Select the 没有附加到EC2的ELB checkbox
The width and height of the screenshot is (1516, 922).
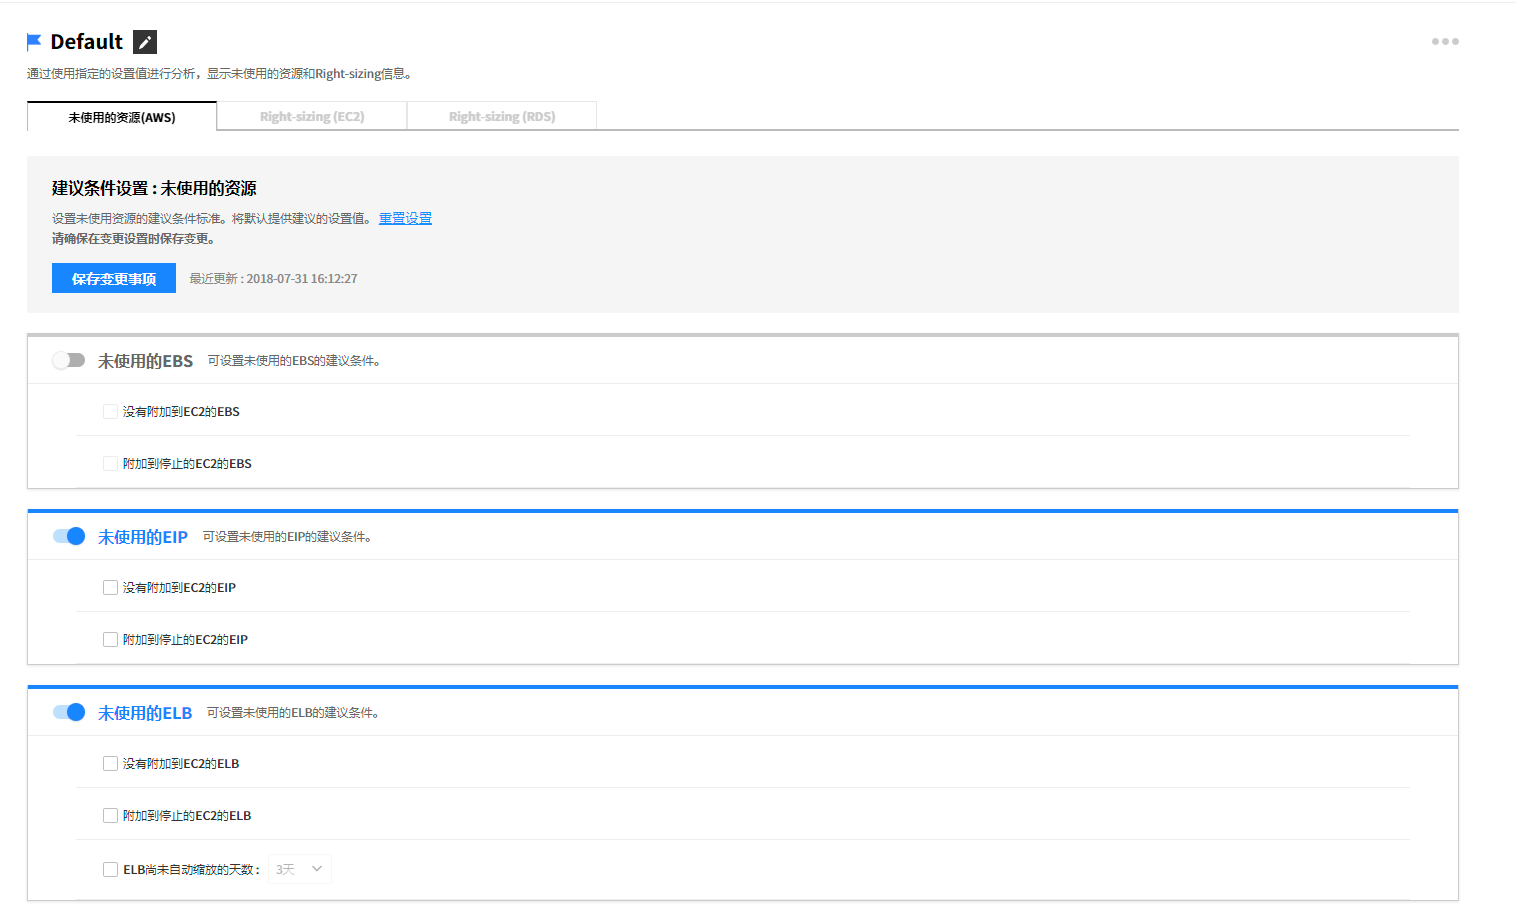pos(110,764)
